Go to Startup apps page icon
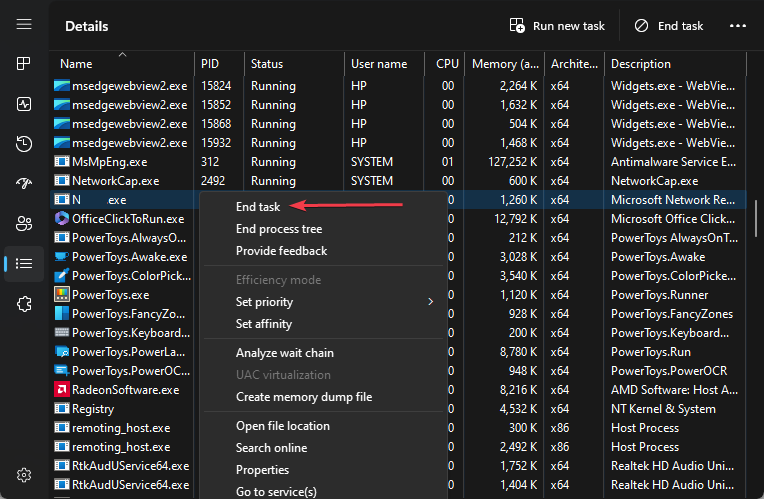 click(24, 183)
